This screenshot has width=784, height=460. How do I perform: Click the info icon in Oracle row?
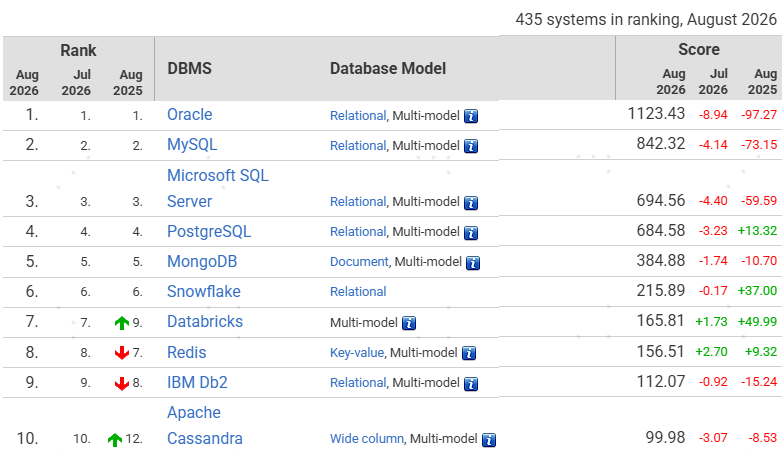(x=470, y=116)
